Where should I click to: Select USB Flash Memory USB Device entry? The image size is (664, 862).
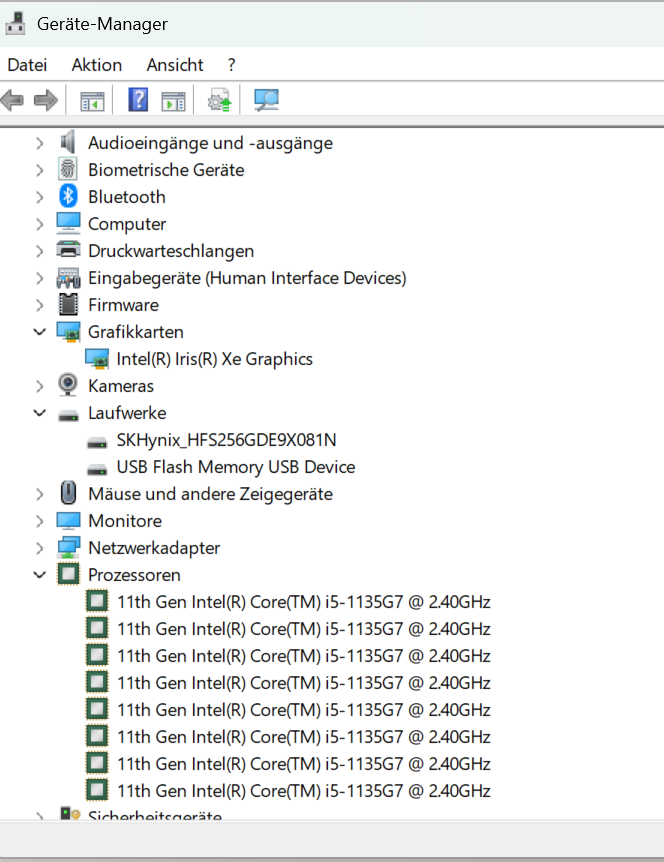236,467
